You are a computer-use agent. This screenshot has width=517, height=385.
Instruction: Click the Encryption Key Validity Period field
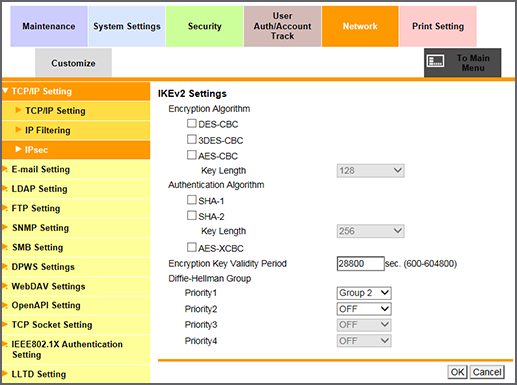tap(360, 264)
